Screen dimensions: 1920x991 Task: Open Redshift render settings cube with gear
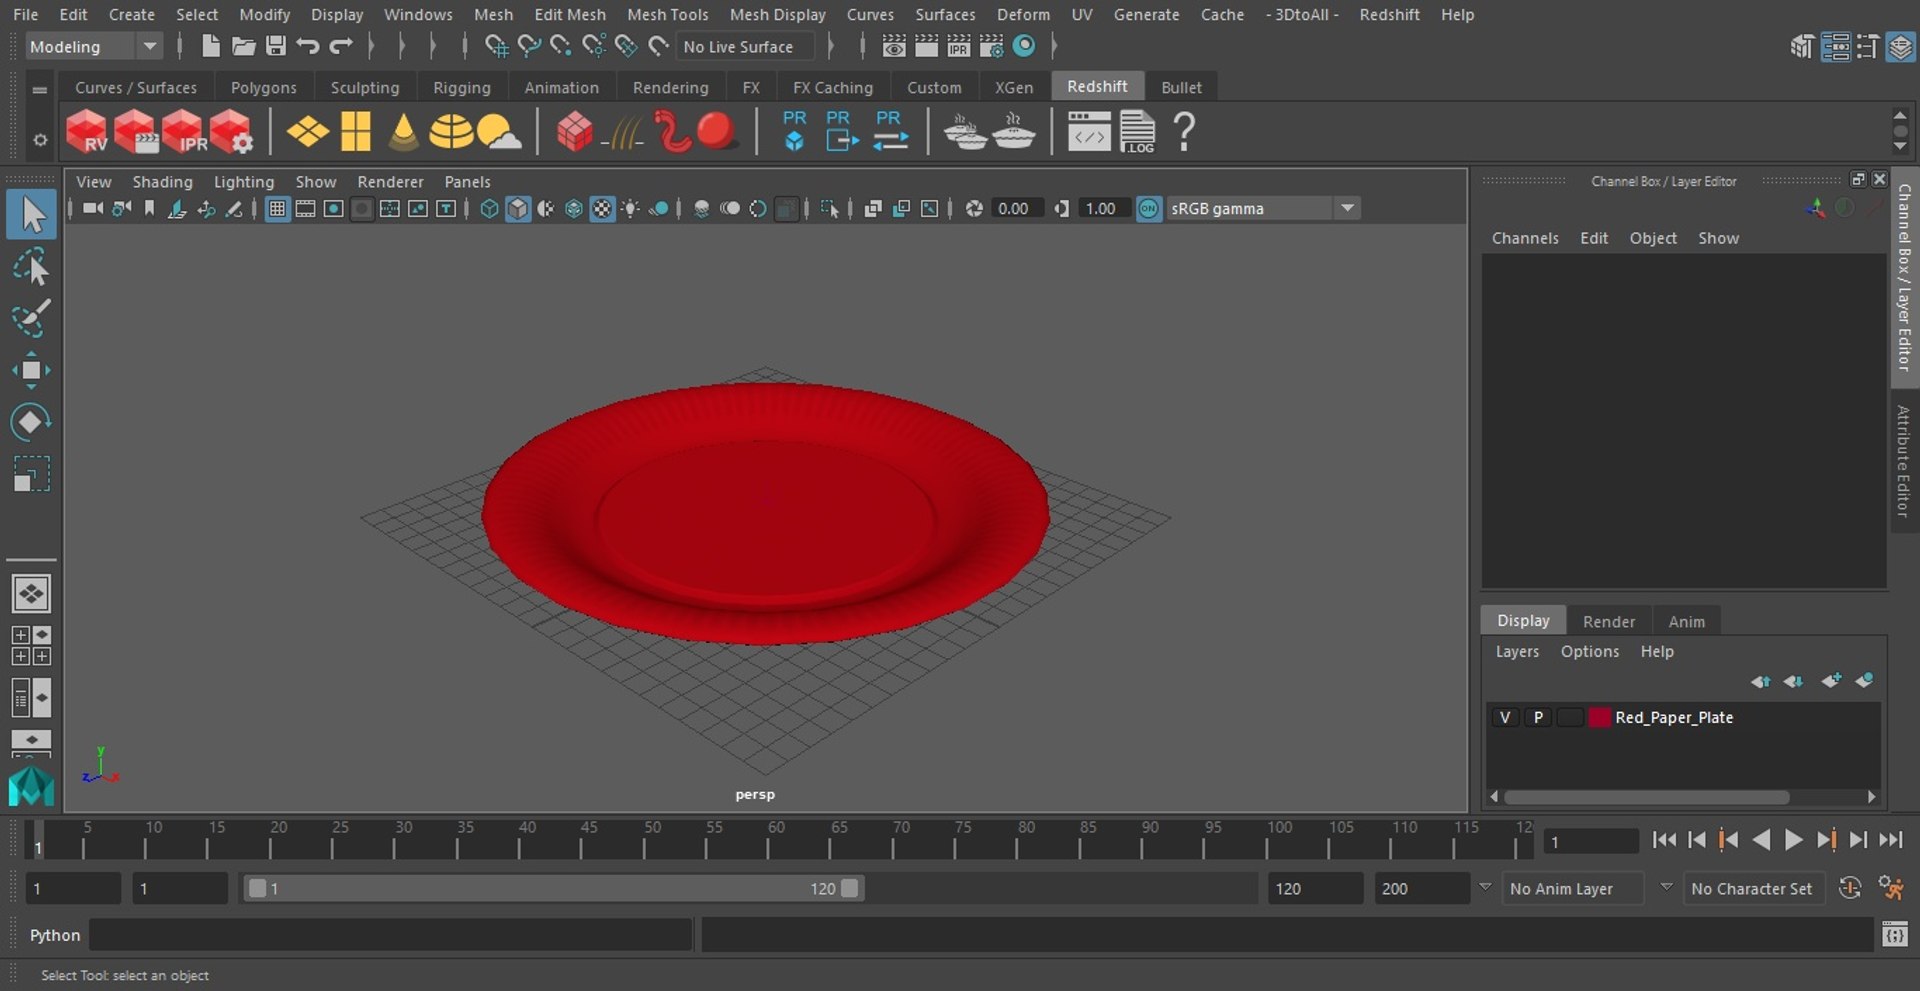tap(231, 132)
